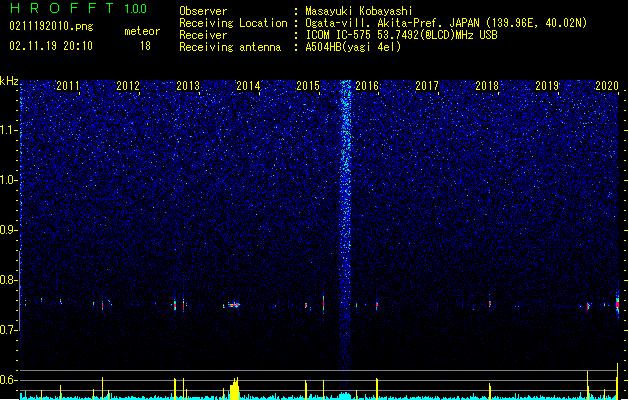
Task: Click the 2020 time axis label
Action: tap(607, 86)
